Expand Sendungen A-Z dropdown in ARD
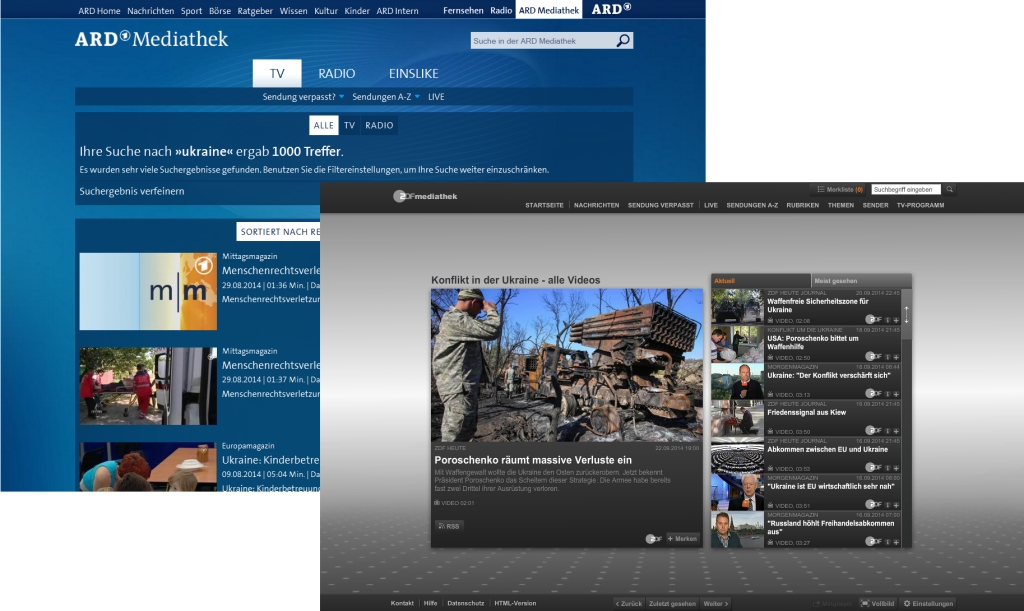Viewport: 1024px width, 611px height. point(386,97)
